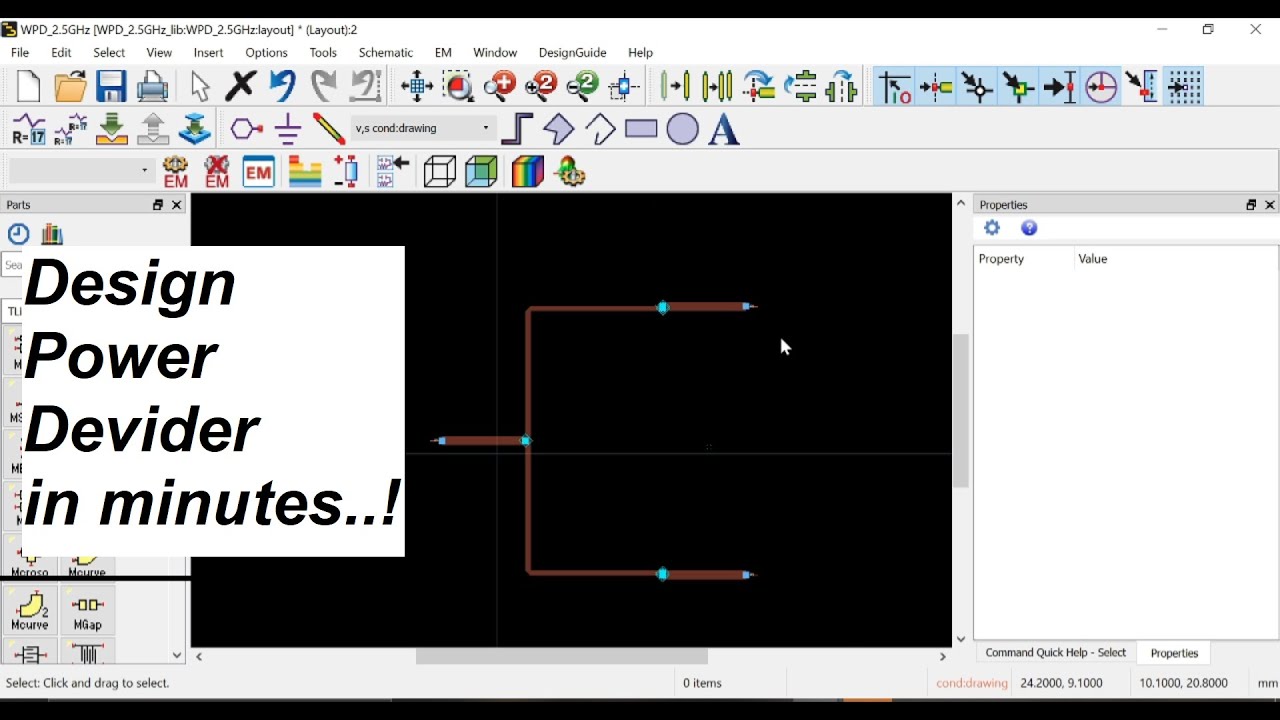This screenshot has width=1280, height=720.
Task: Click the Tune Parameters icon
Action: [28, 129]
